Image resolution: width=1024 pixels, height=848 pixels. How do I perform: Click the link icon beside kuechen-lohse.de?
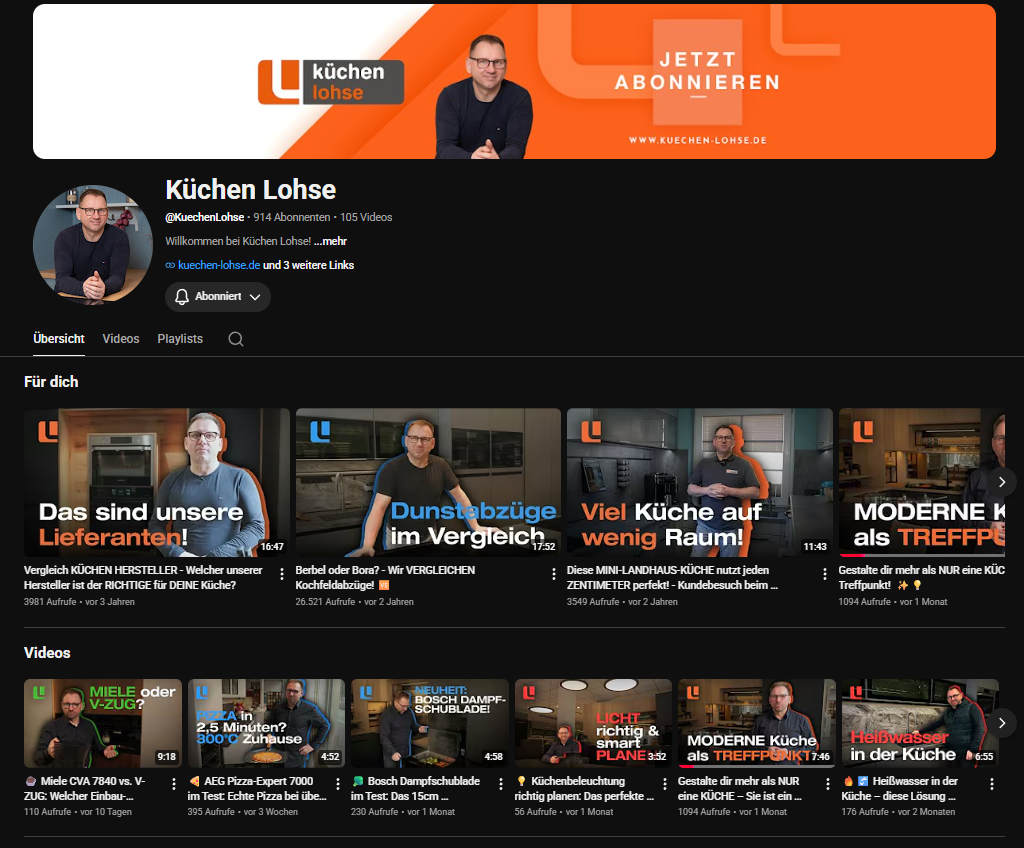pos(170,265)
